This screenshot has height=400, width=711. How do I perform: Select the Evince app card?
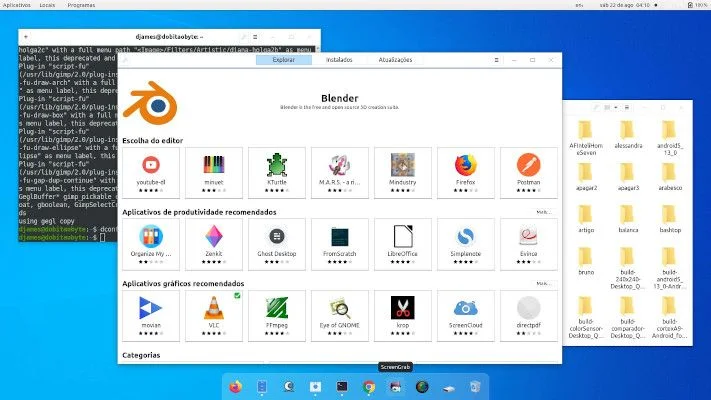tap(529, 244)
